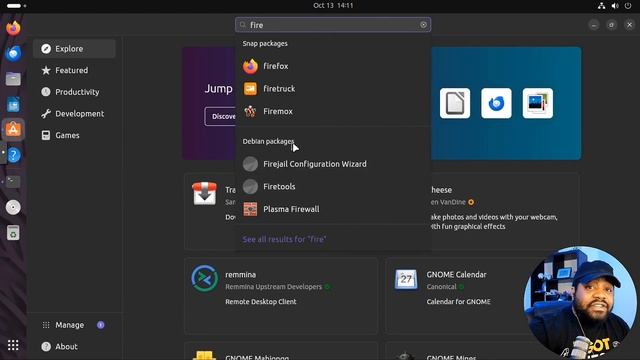This screenshot has height=360, width=640.
Task: Open the Help dock icon
Action: [13, 156]
